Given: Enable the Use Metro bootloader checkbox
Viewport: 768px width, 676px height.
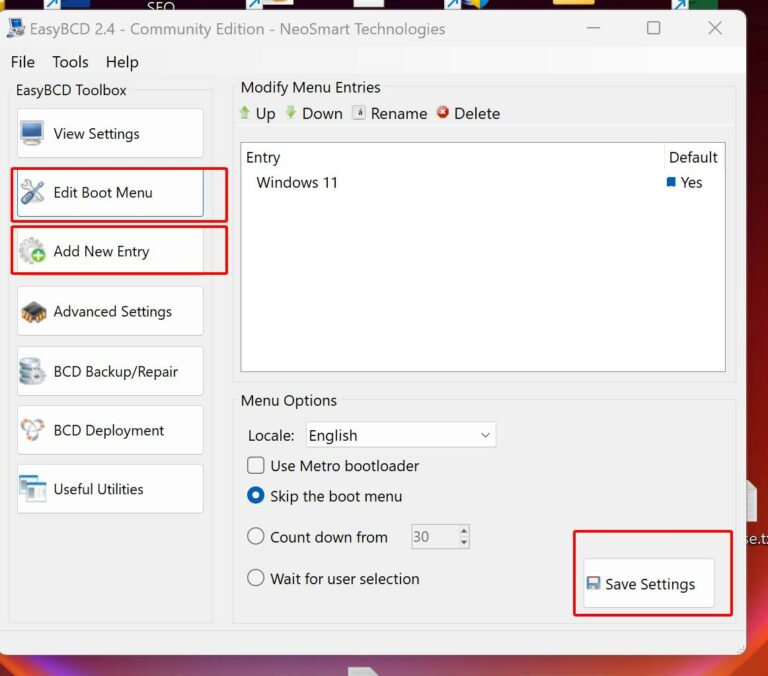Looking at the screenshot, I should click(x=256, y=466).
